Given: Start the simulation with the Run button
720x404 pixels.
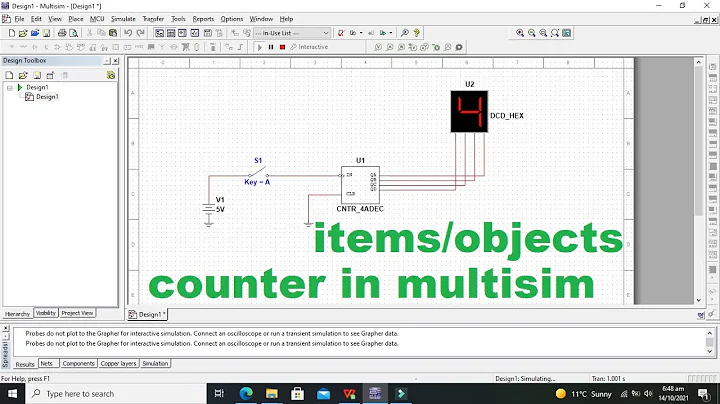Looking at the screenshot, I should pyautogui.click(x=259, y=47).
